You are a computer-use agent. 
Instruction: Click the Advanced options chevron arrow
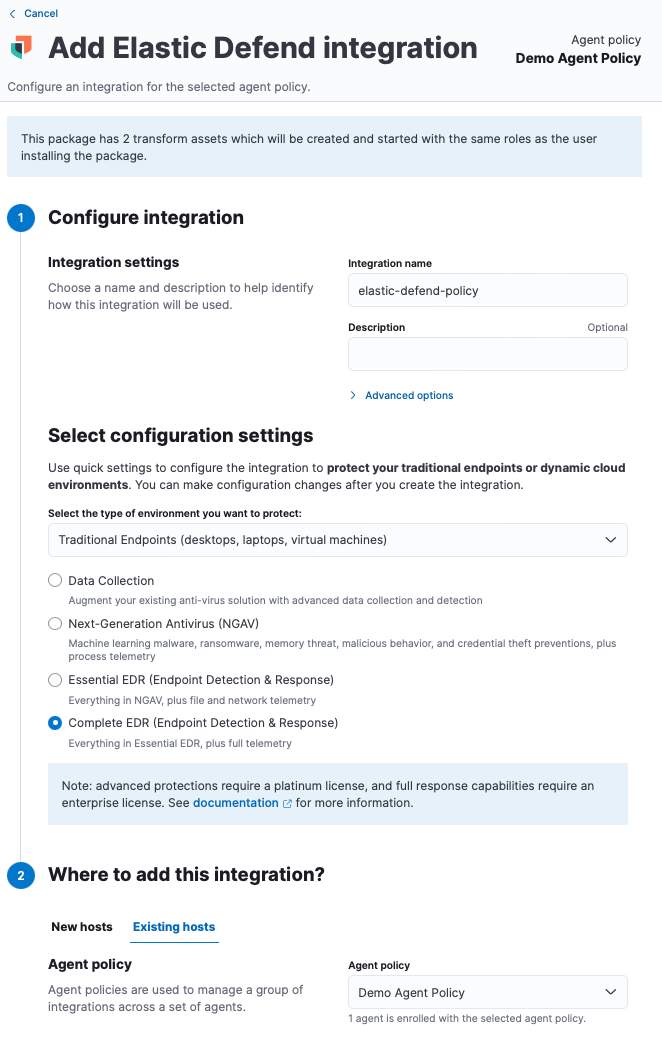pos(354,396)
